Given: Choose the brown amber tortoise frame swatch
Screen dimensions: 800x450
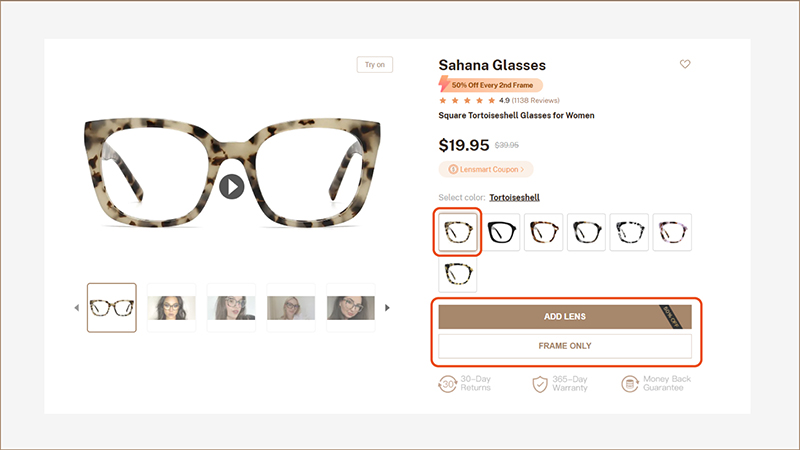Looking at the screenshot, I should 544,233.
